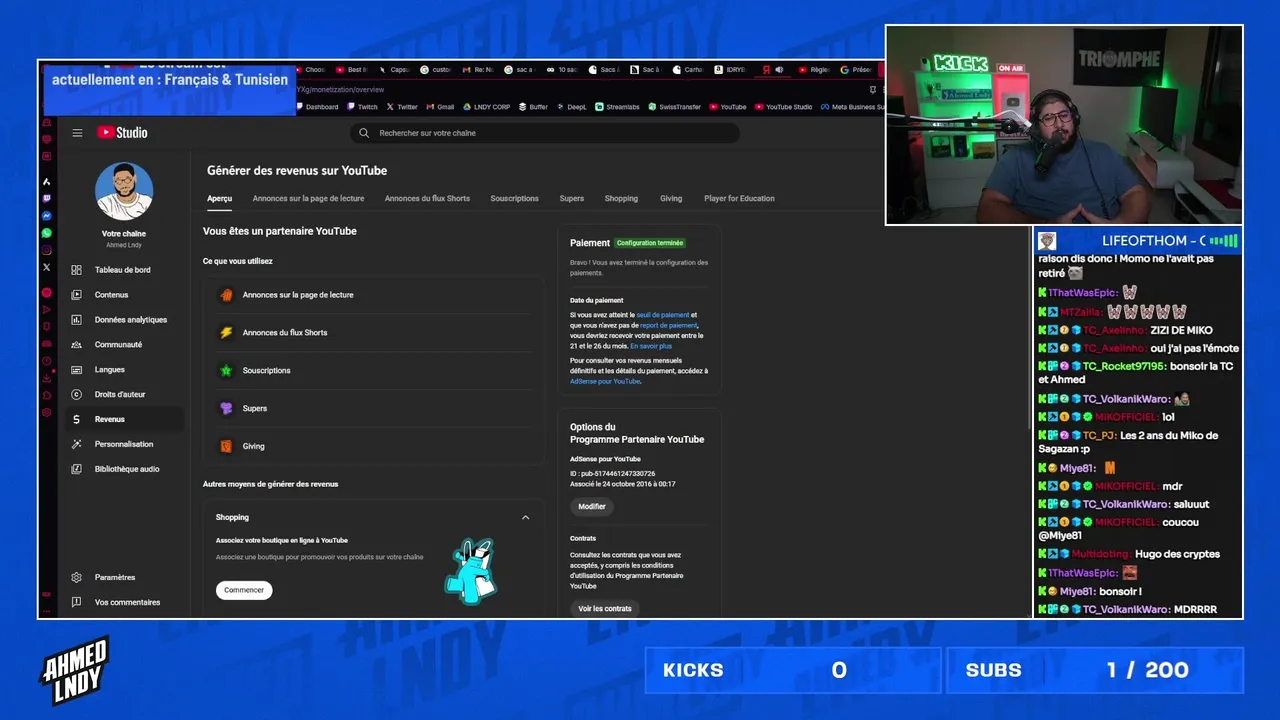This screenshot has height=720, width=1280.
Task: Collapse the Shopping section chevron
Action: tap(525, 517)
